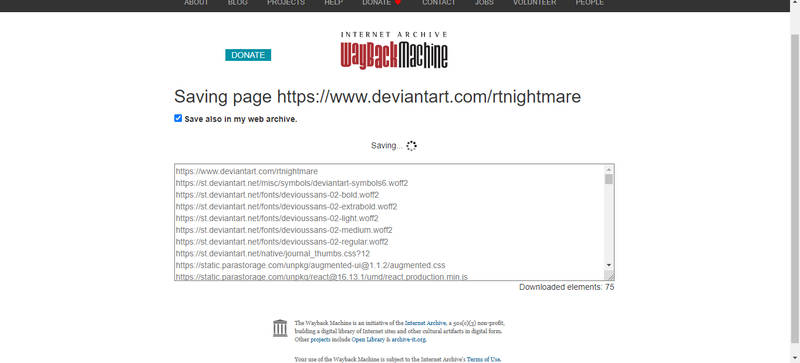This screenshot has width=800, height=363.
Task: Click the Saving page heading text
Action: tap(378, 96)
